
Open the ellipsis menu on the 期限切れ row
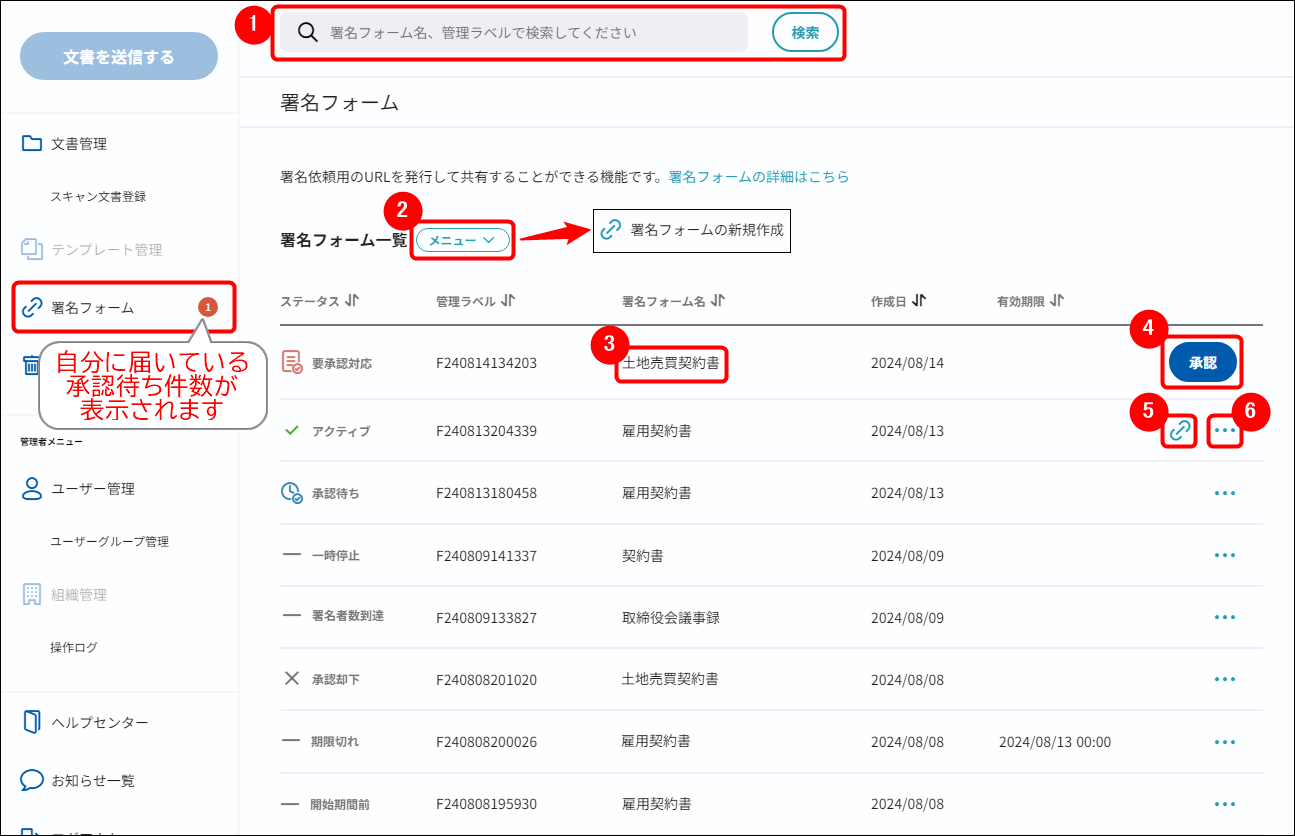1225,742
